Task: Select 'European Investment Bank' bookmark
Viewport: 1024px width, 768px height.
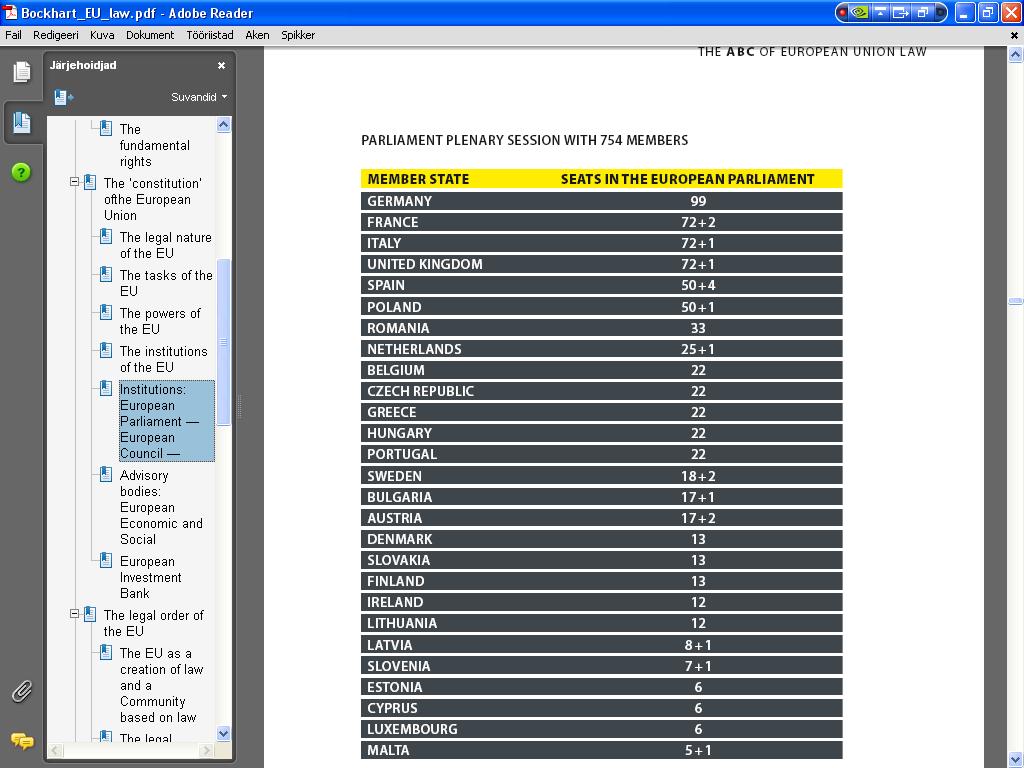Action: point(150,577)
